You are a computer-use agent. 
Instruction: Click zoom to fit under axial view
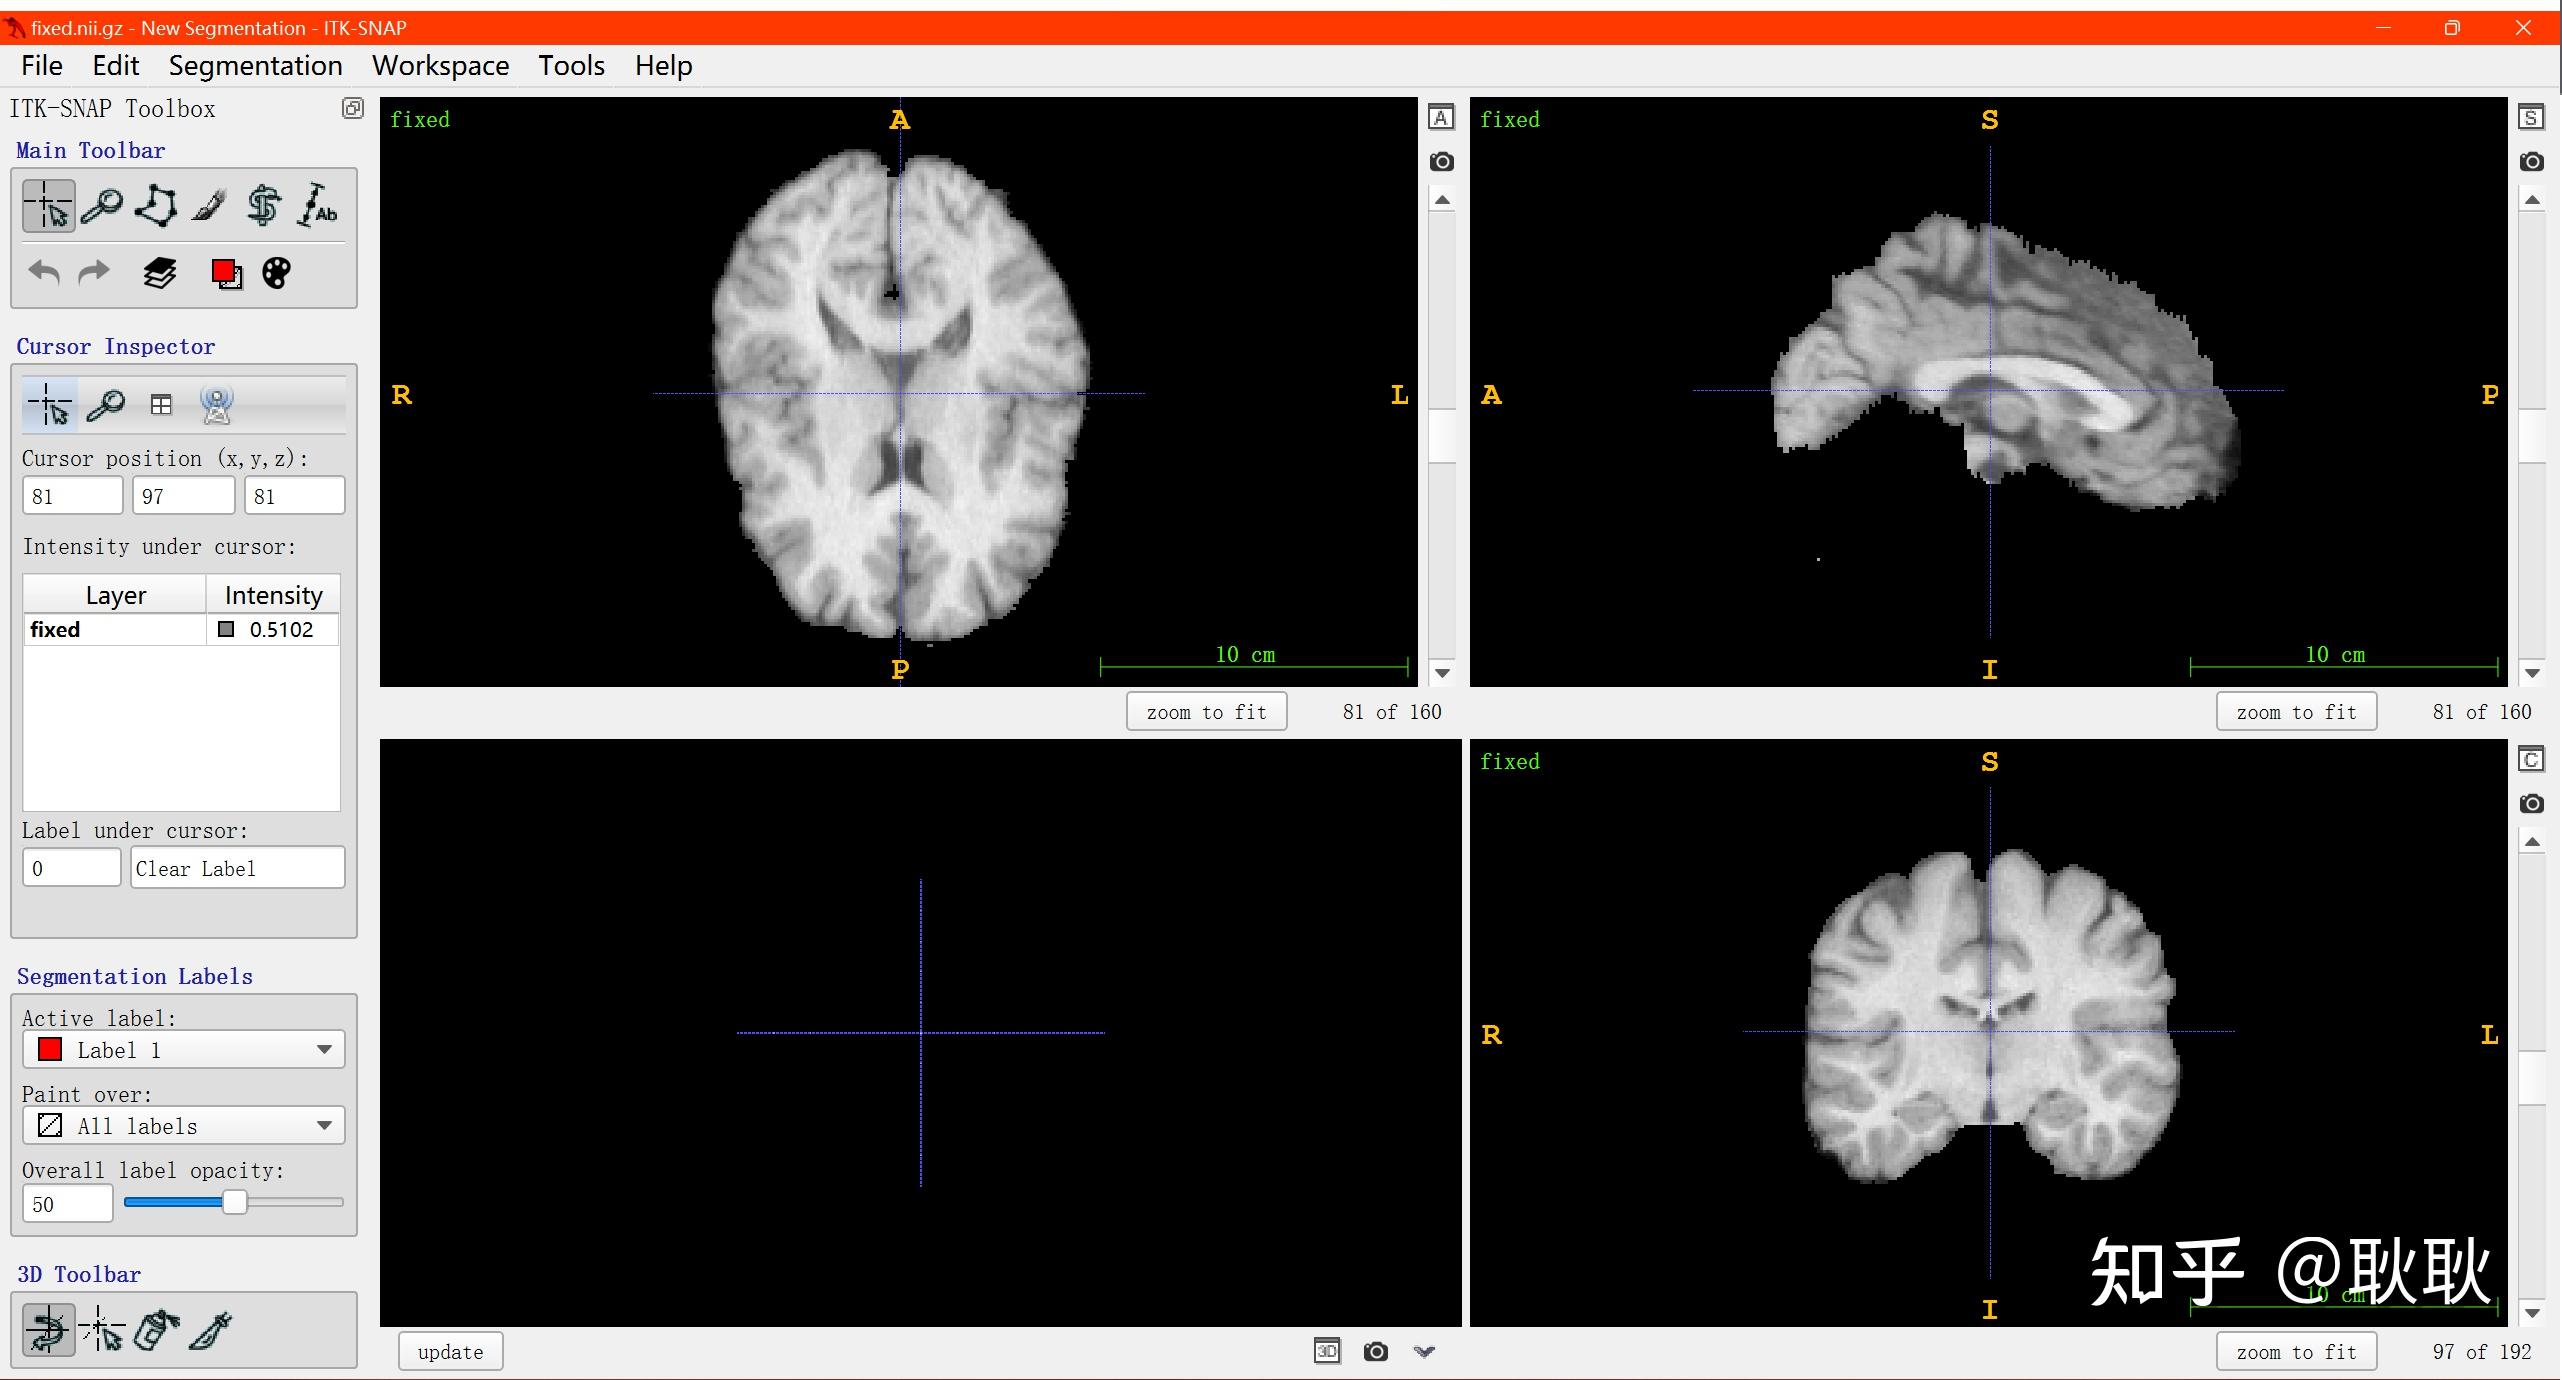pyautogui.click(x=1206, y=712)
